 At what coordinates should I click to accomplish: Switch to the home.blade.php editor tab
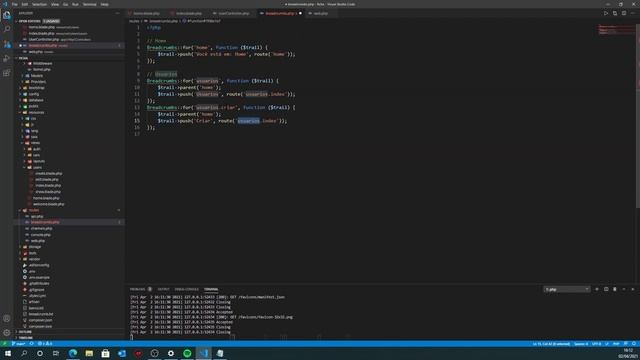click(146, 13)
